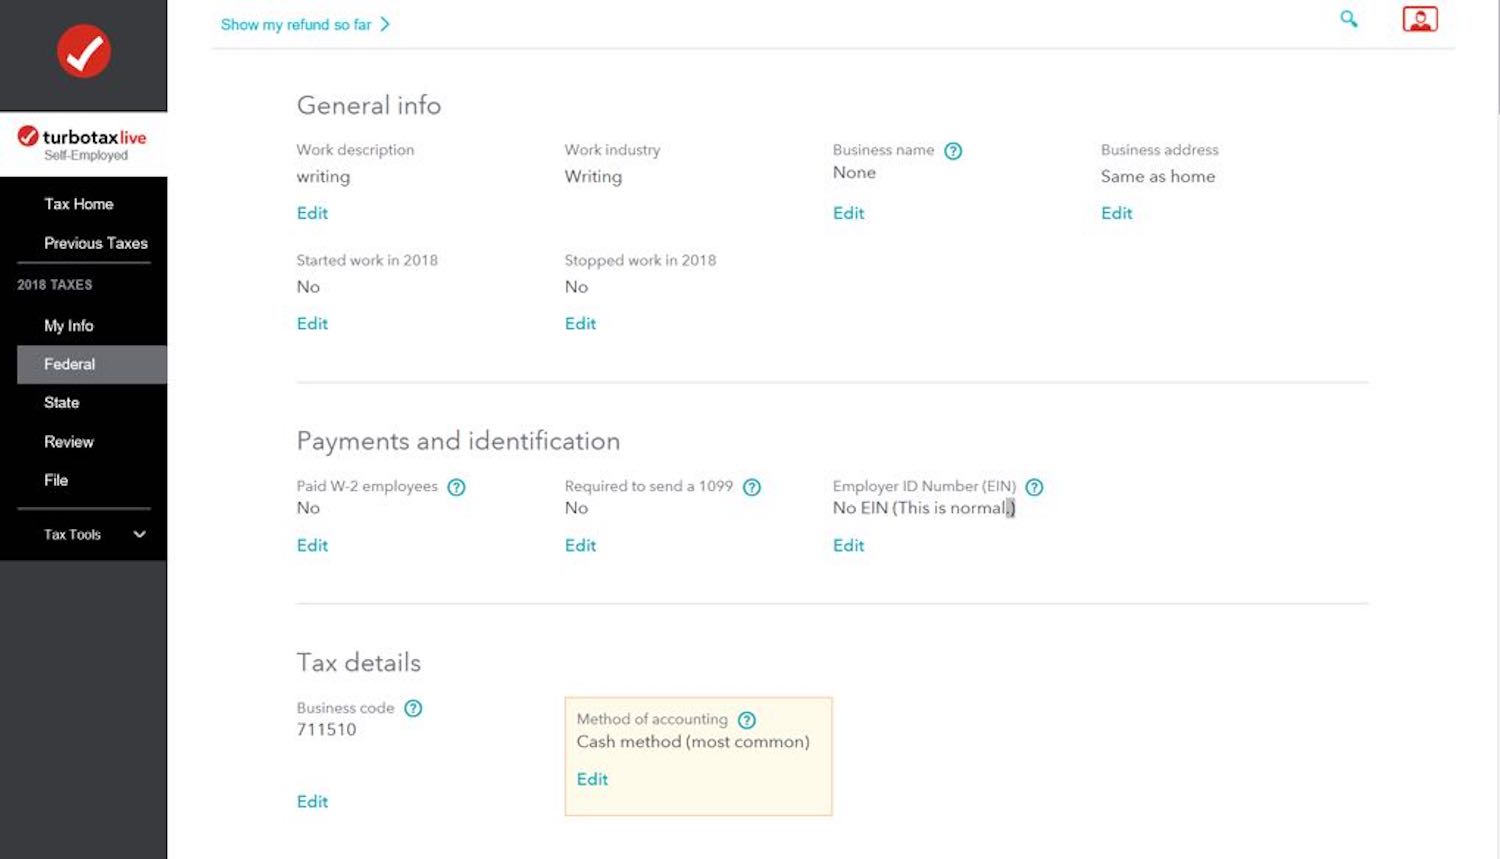Viewport: 1500px width, 859px height.
Task: Show help for Method of accounting
Action: pyautogui.click(x=747, y=720)
